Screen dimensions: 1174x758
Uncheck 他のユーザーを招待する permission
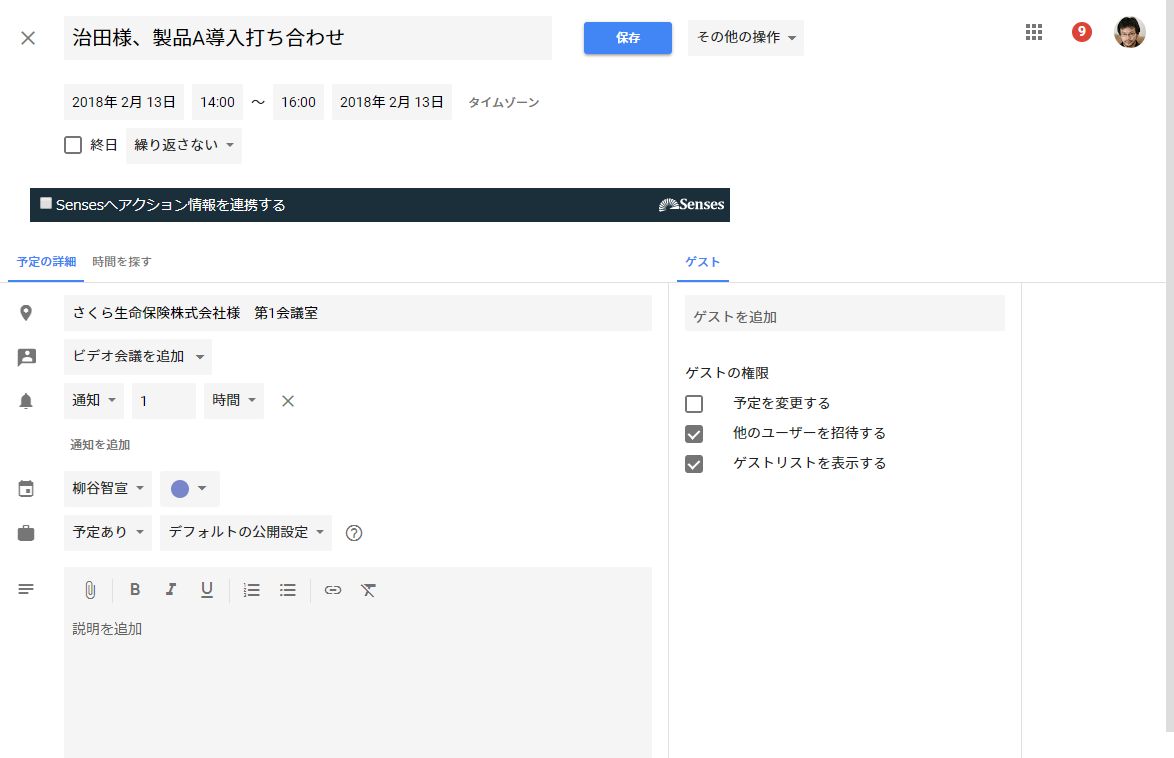694,434
